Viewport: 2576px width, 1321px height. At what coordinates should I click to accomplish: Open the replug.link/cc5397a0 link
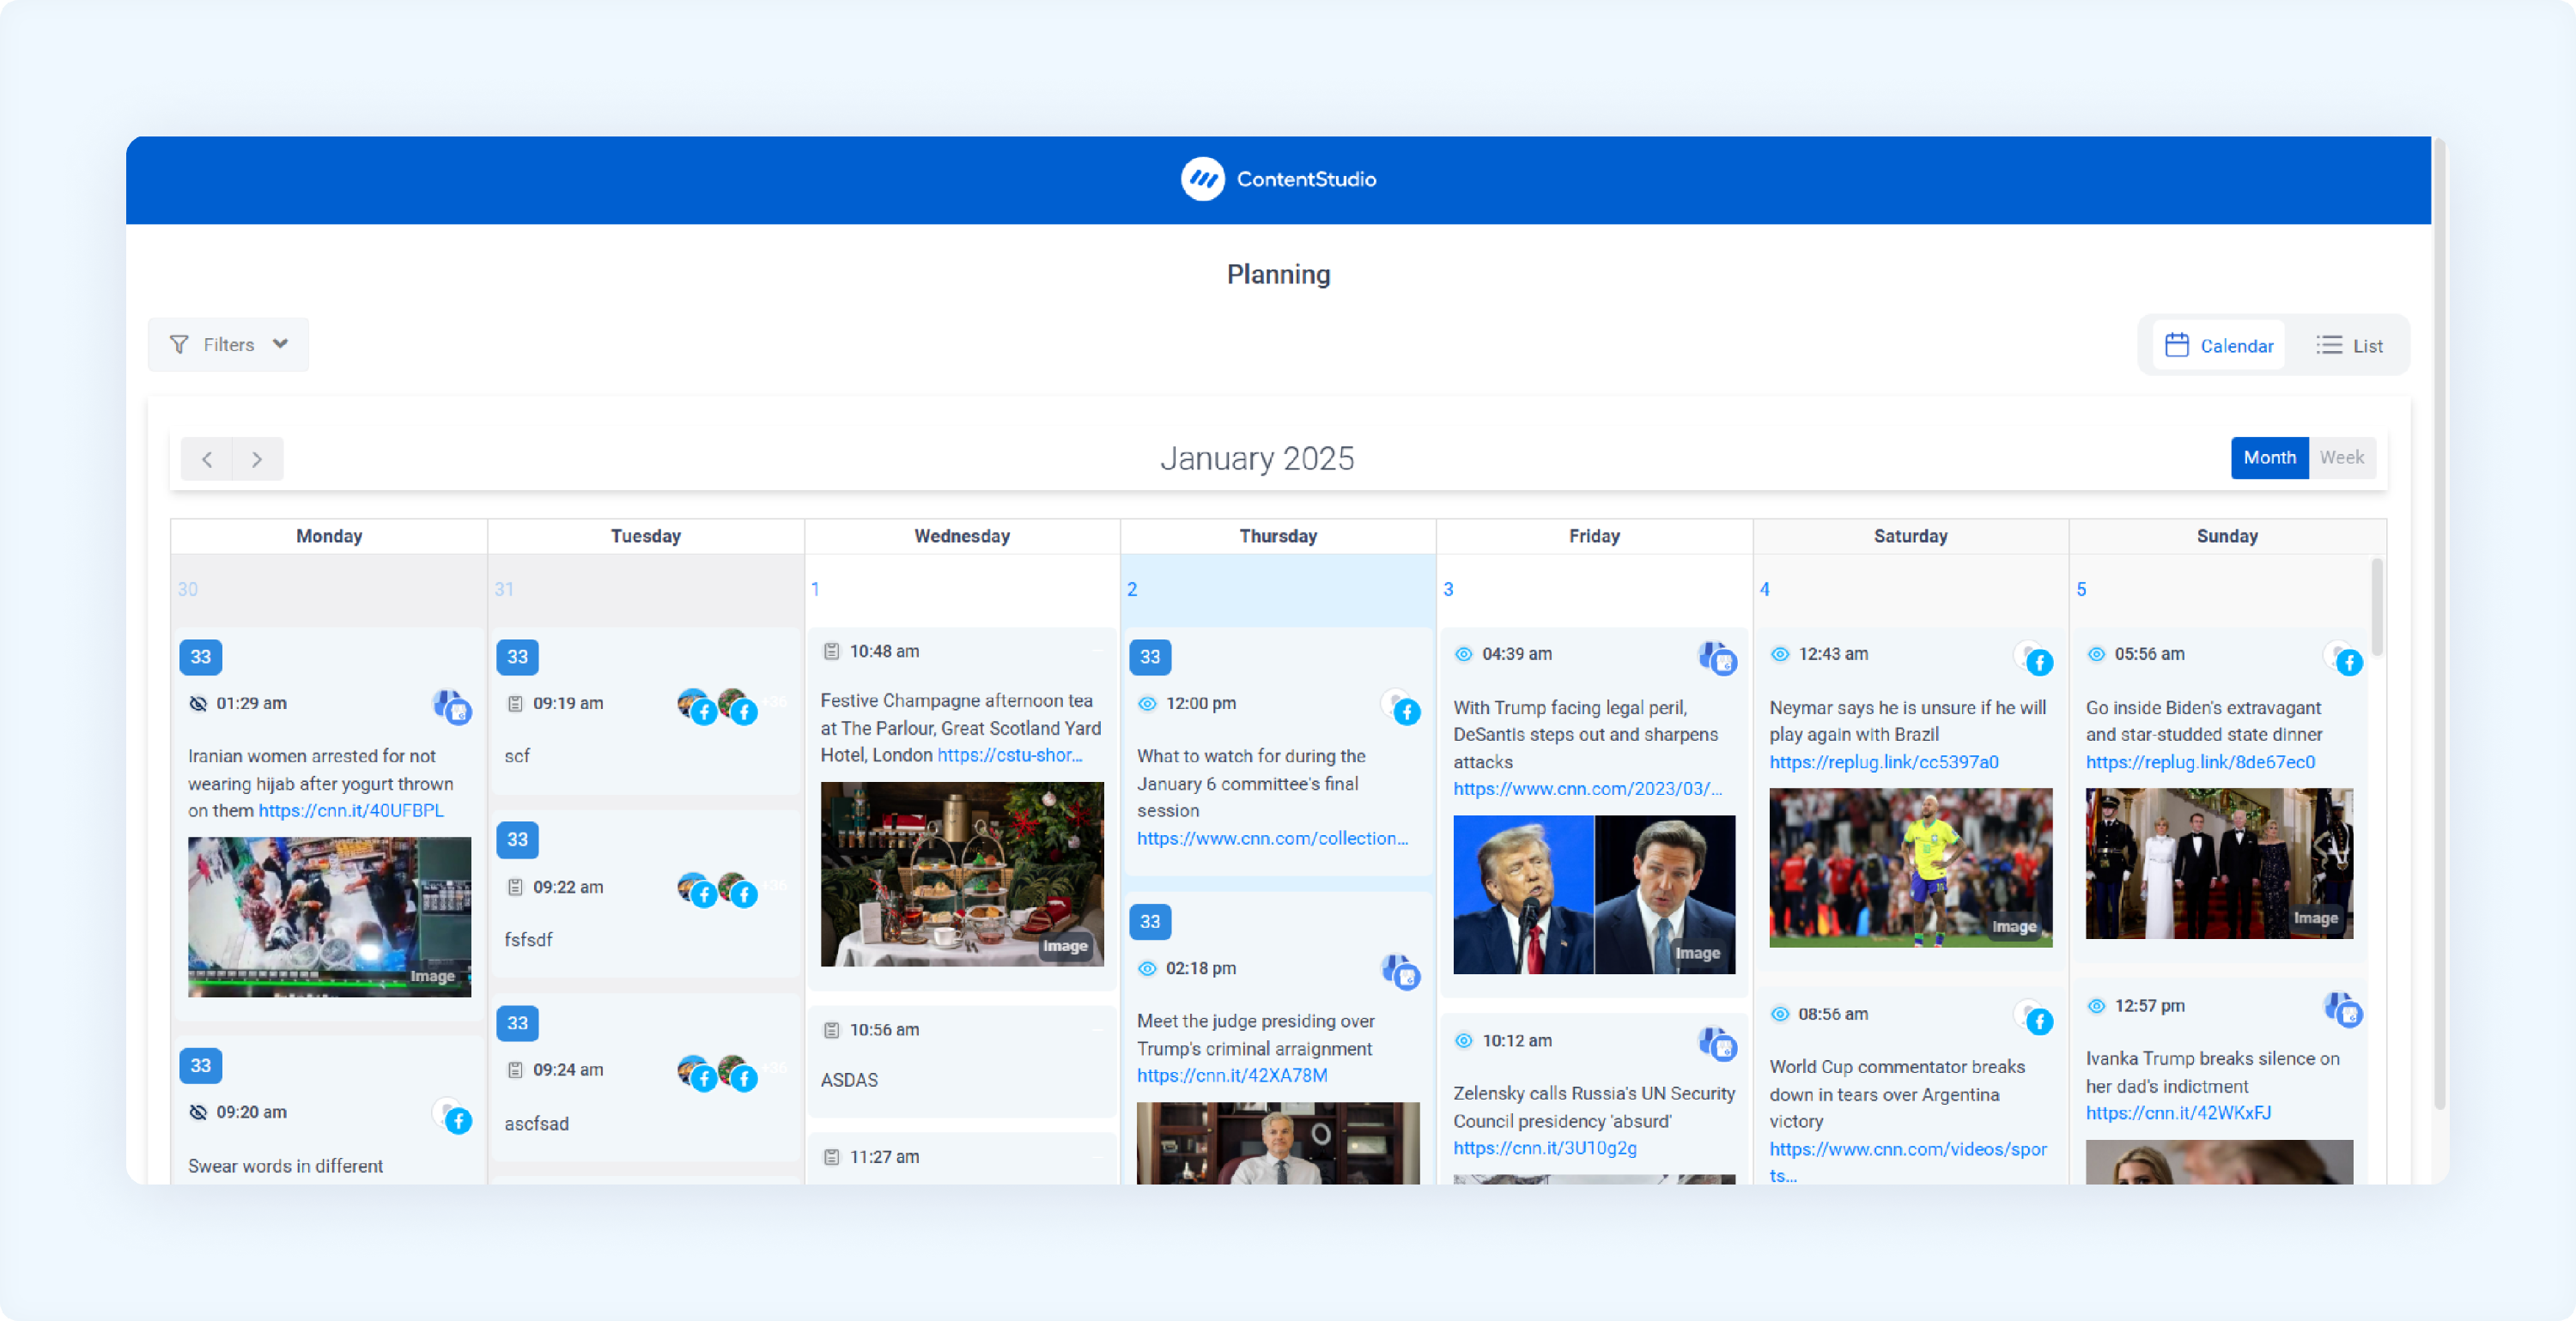coord(1884,762)
